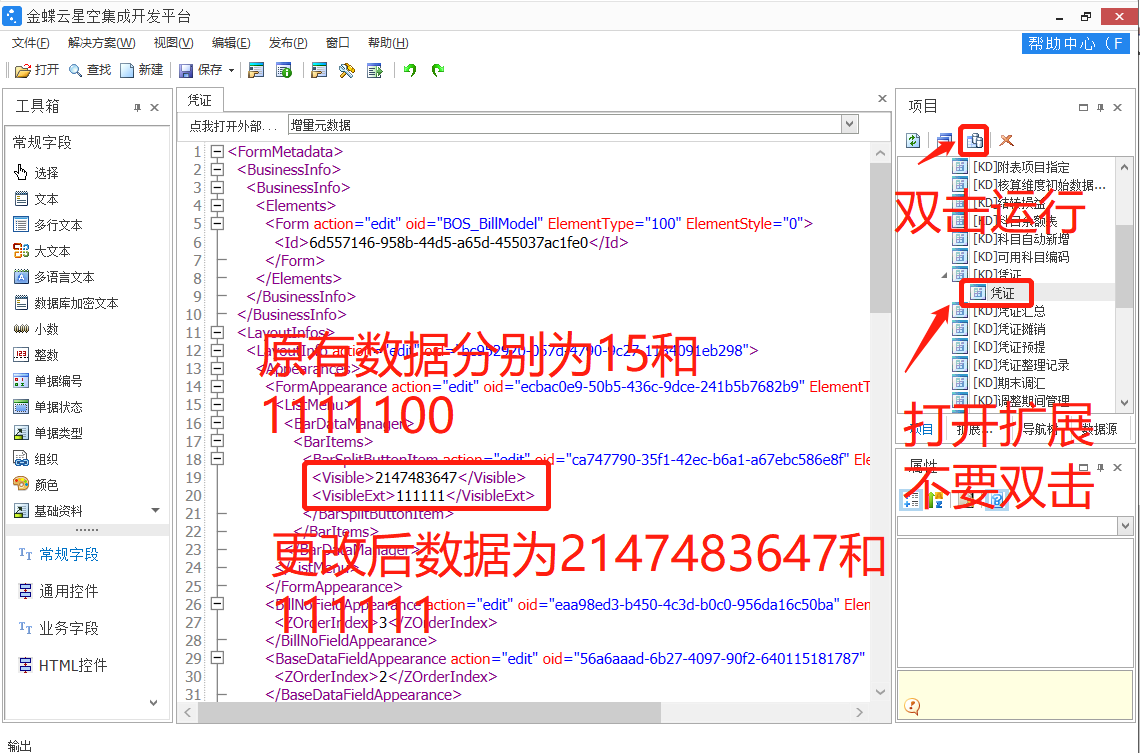Select the 凭证 child item in project tree
Screen dimensions: 1140x753
click(x=993, y=293)
